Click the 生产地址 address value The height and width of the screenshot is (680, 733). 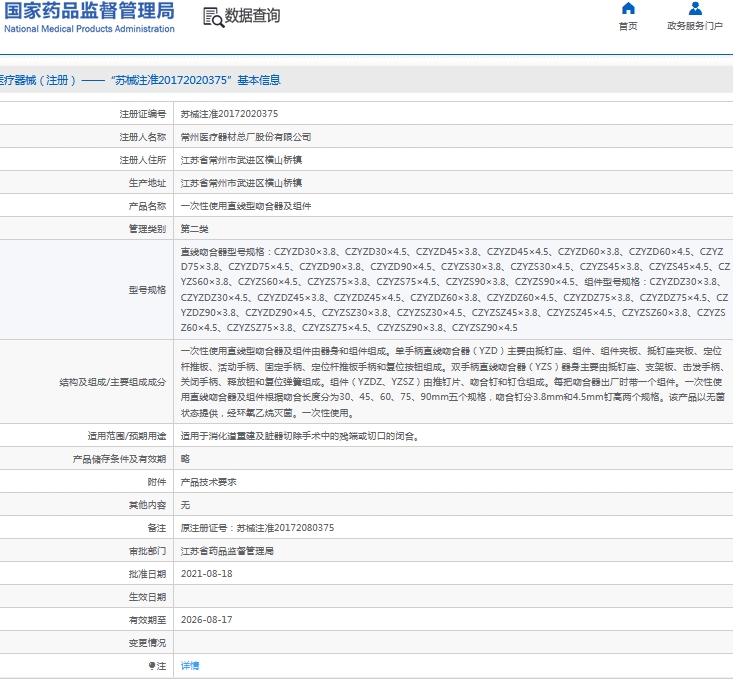[x=241, y=183]
